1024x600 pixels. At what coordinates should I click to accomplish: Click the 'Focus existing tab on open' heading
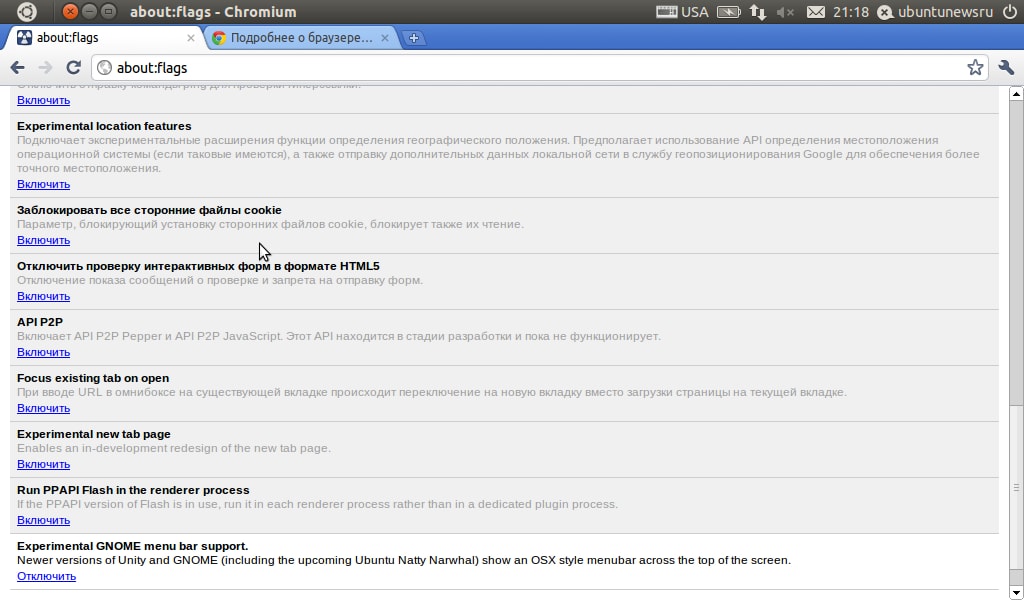(x=93, y=378)
